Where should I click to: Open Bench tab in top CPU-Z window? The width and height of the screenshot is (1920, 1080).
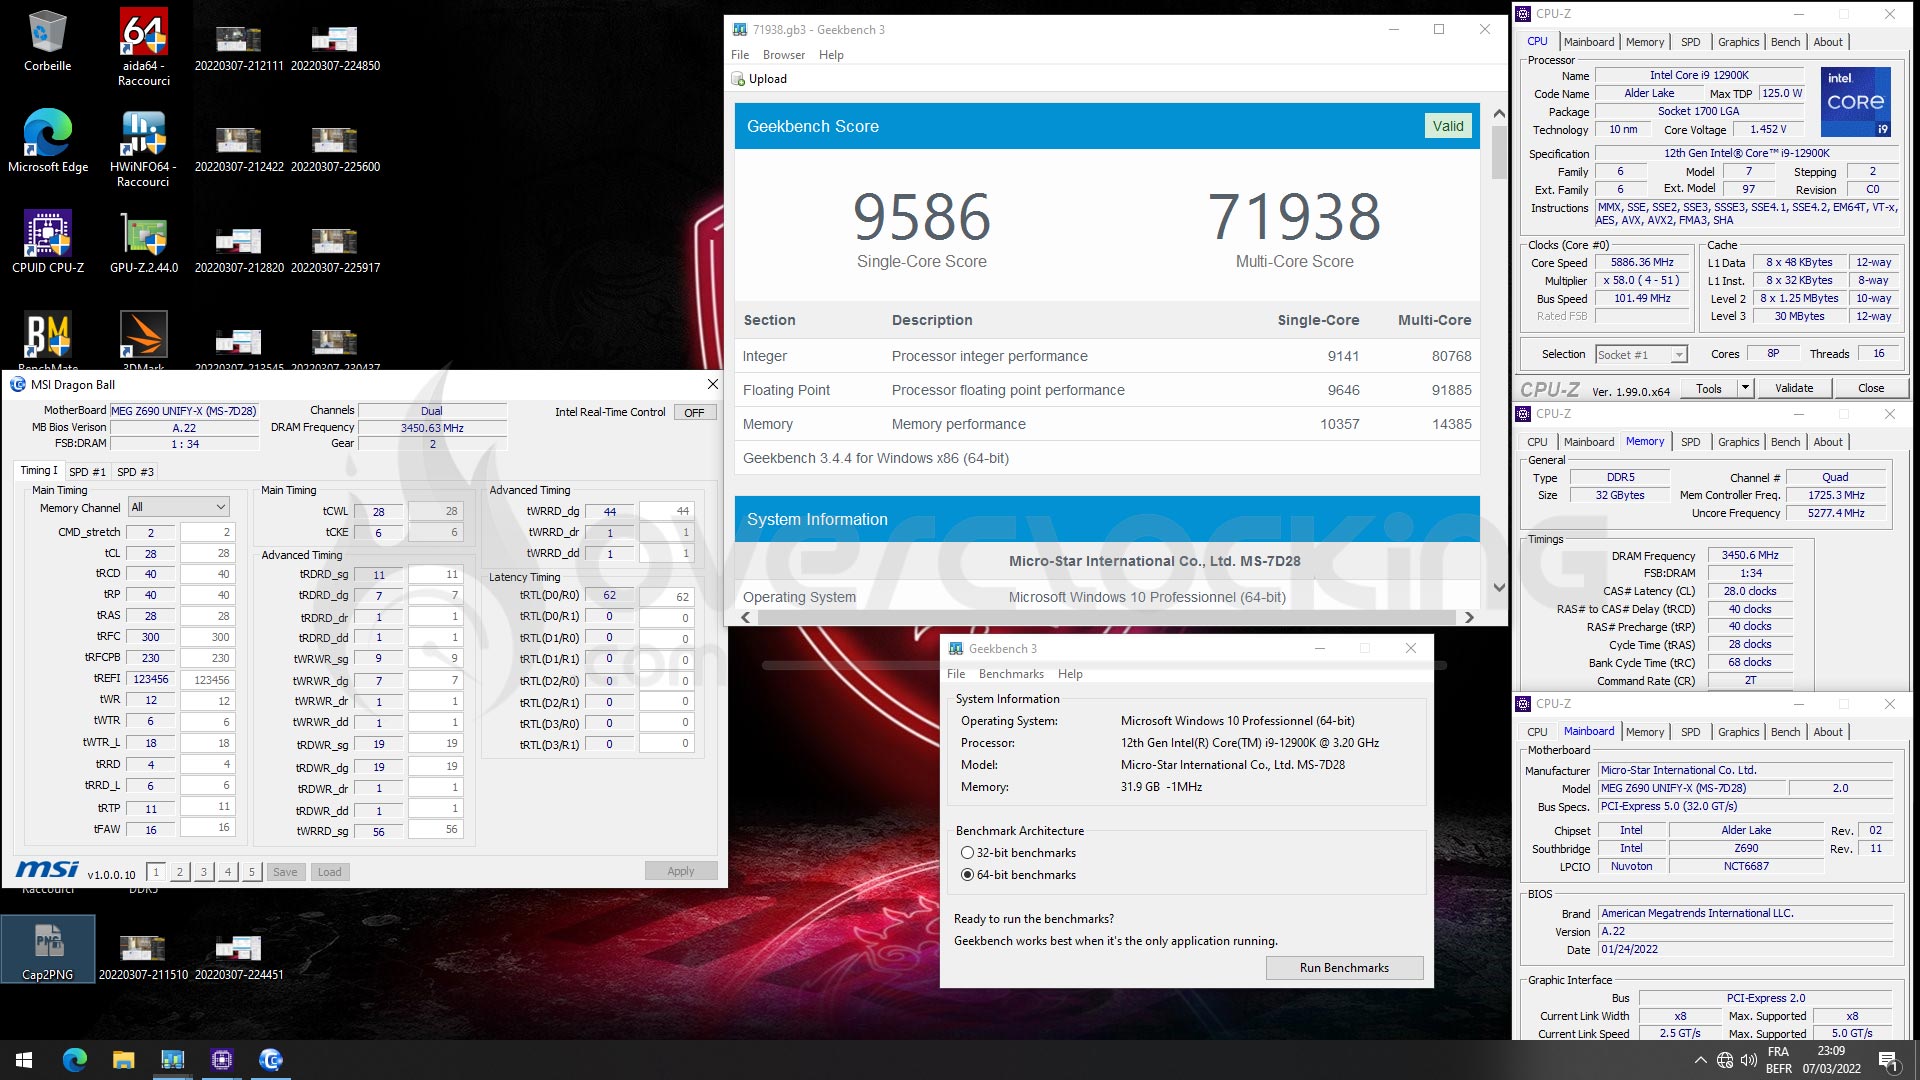point(1785,42)
